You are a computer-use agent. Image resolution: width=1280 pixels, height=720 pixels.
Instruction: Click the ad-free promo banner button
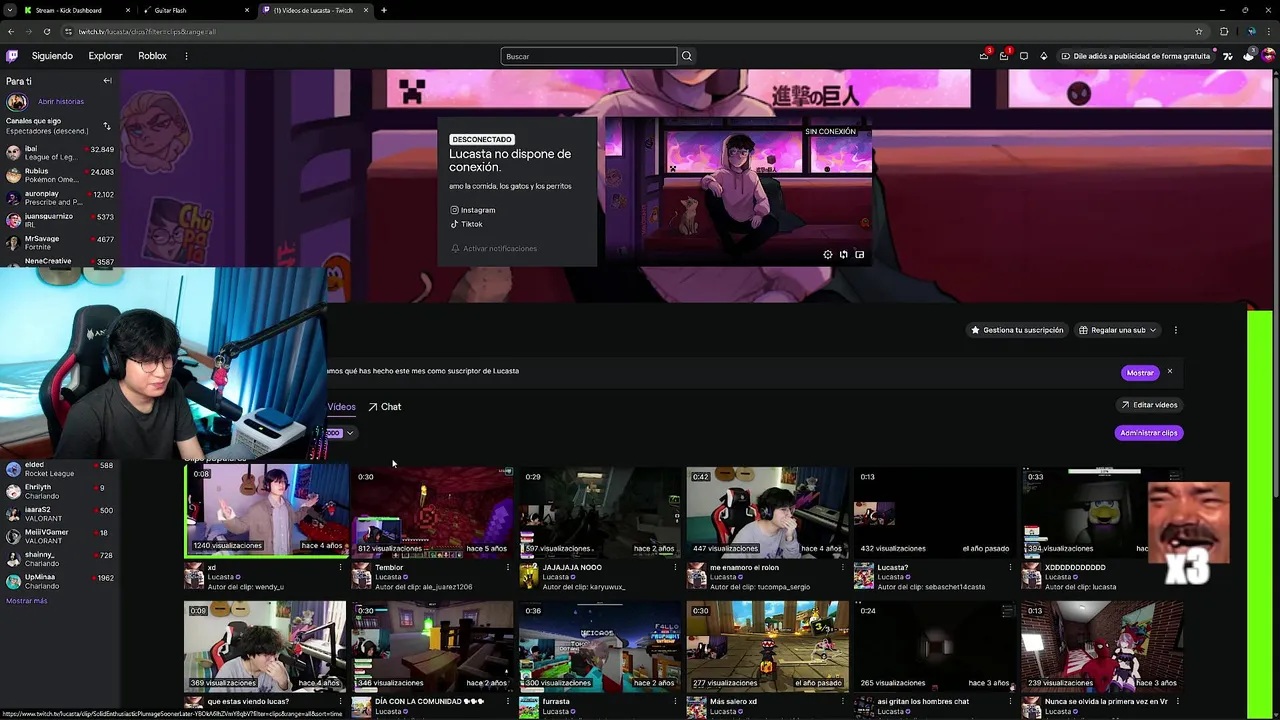pyautogui.click(x=1135, y=56)
